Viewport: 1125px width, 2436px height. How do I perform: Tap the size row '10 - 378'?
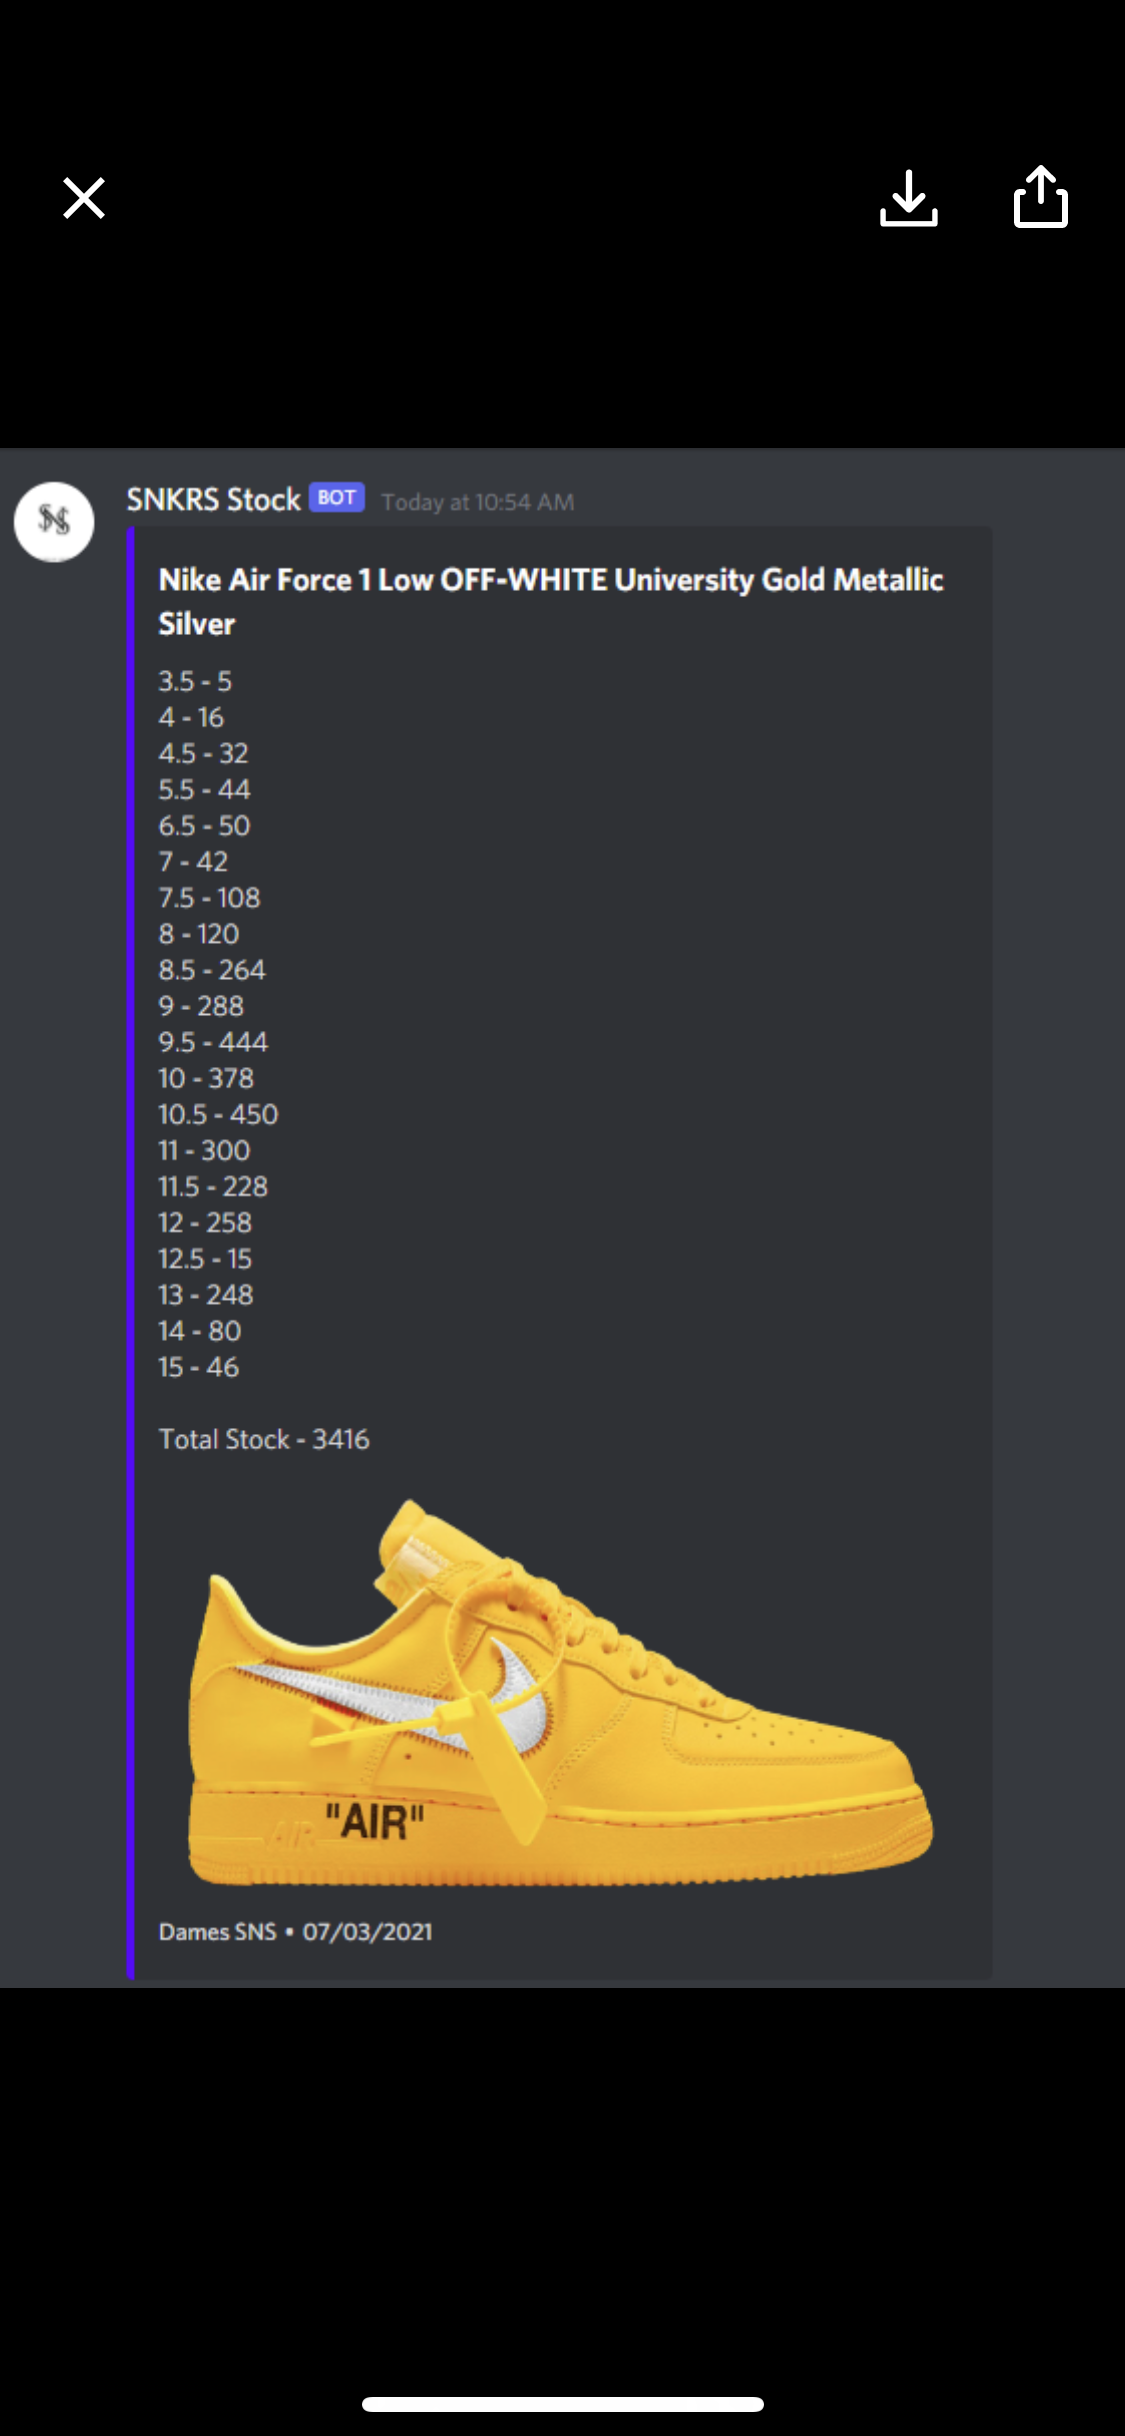click(206, 1078)
